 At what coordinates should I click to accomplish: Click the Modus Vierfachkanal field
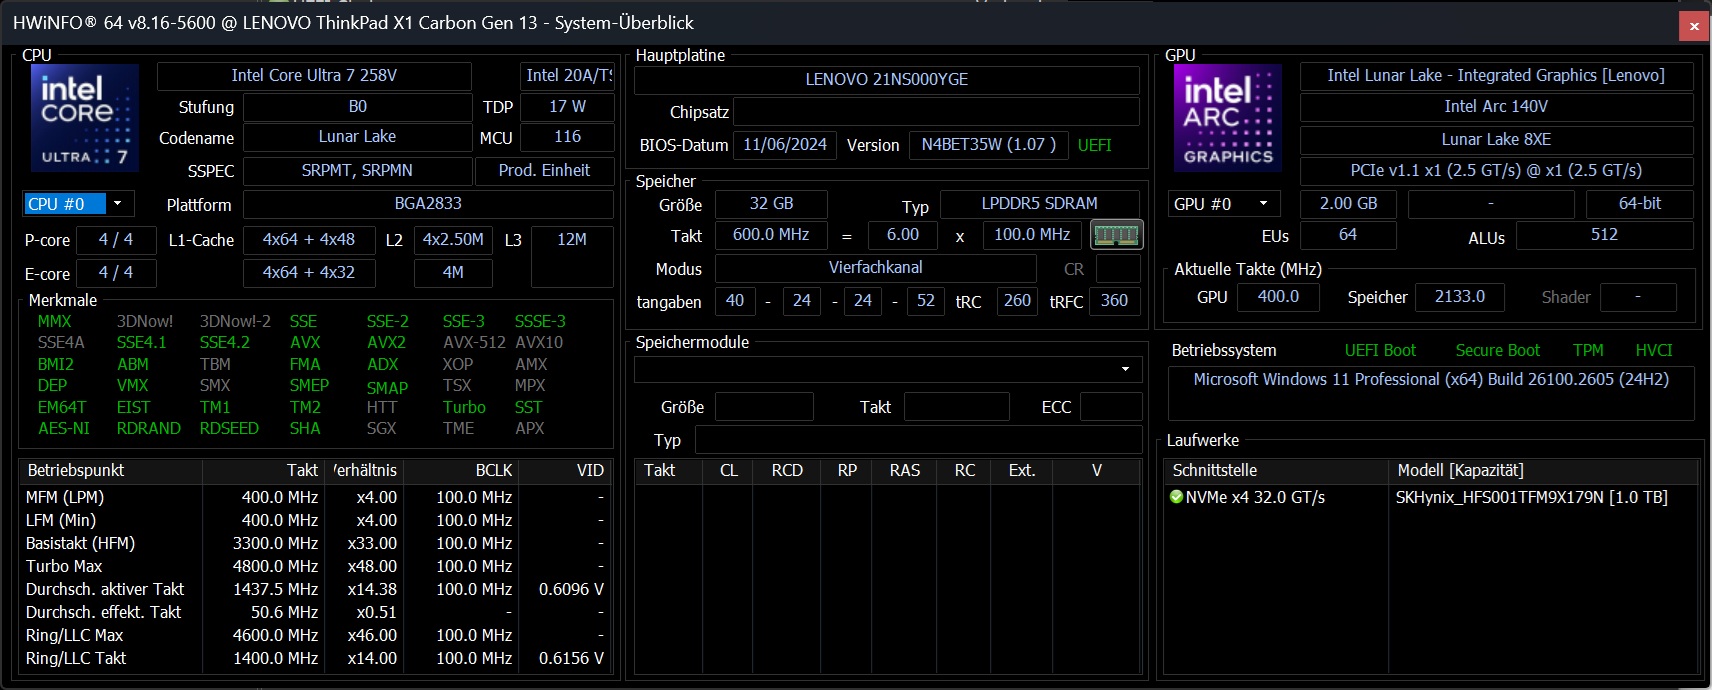pyautogui.click(x=876, y=268)
